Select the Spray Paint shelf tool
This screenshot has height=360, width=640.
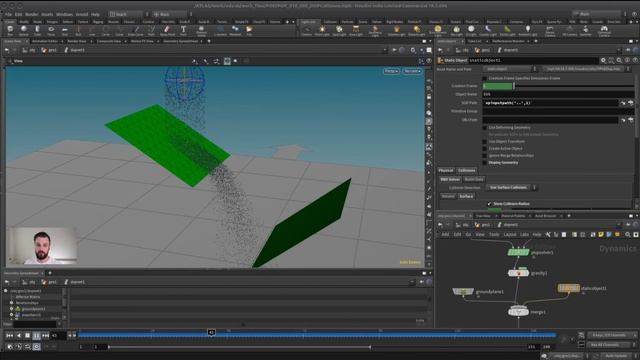pyautogui.click(x=167, y=30)
